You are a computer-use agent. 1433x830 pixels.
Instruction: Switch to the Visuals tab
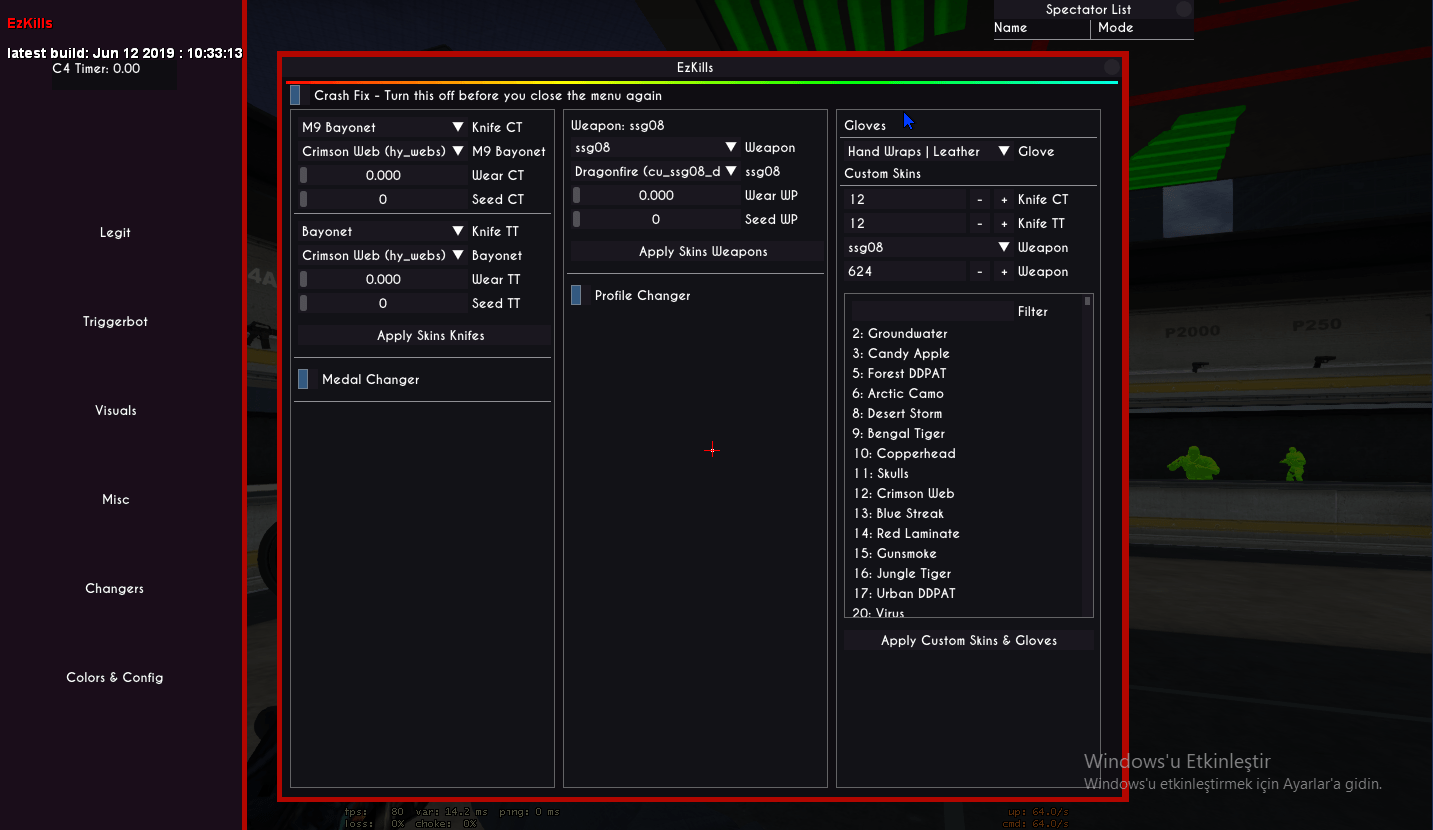[115, 410]
